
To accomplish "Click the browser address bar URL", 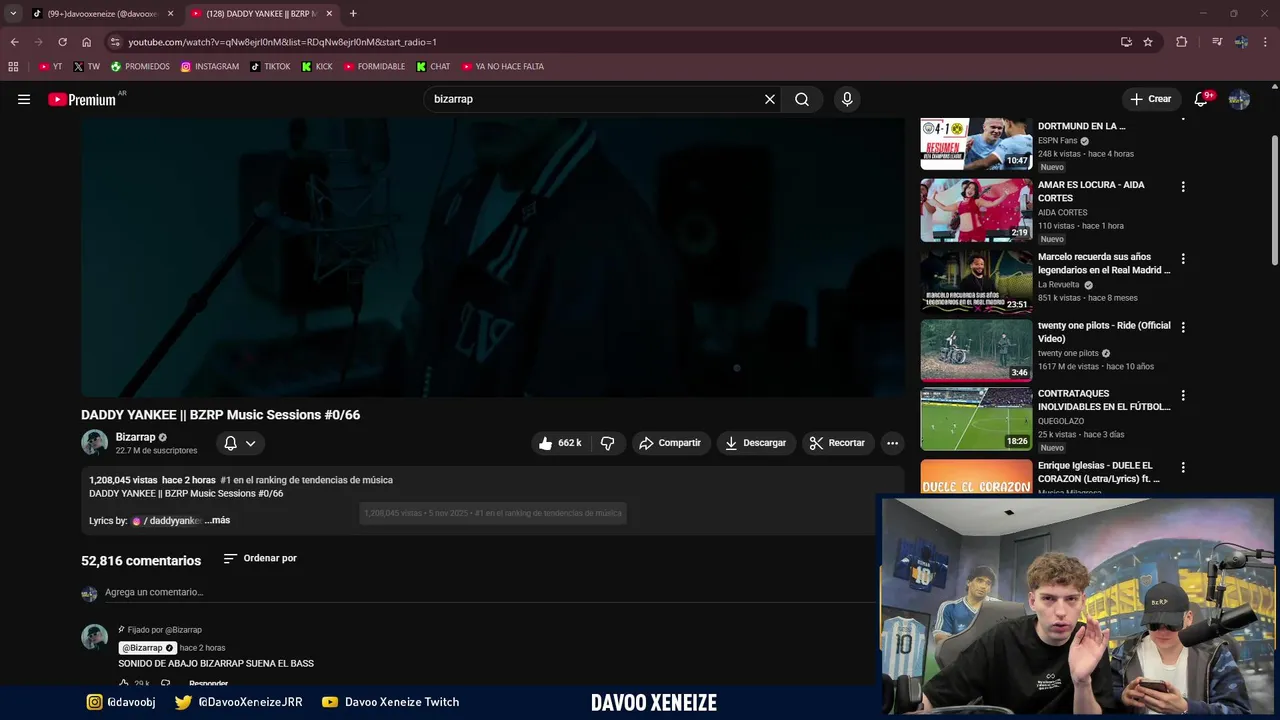I will [x=283, y=42].
